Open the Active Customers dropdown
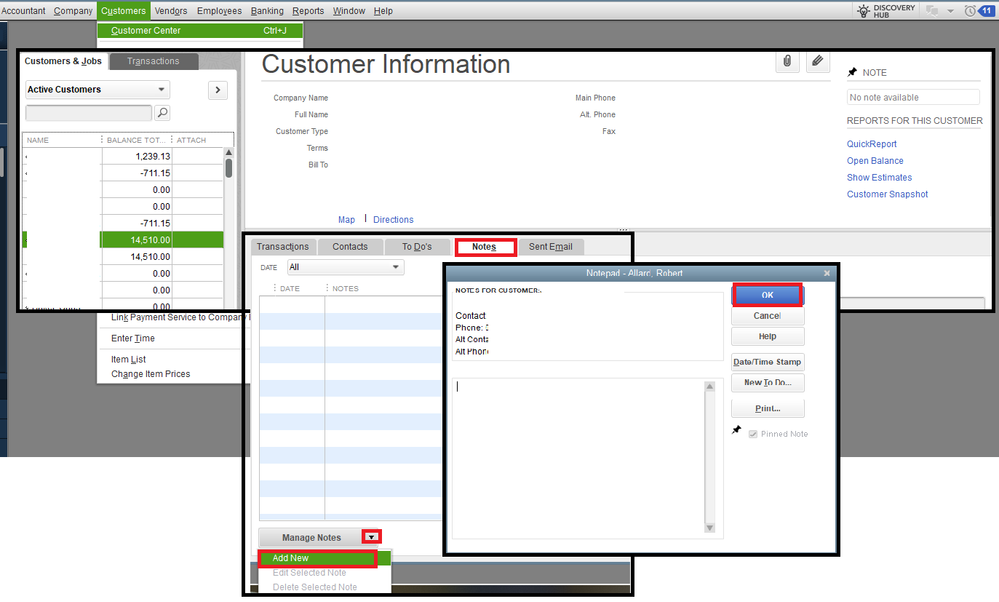This screenshot has width=999, height=602. click(97, 89)
